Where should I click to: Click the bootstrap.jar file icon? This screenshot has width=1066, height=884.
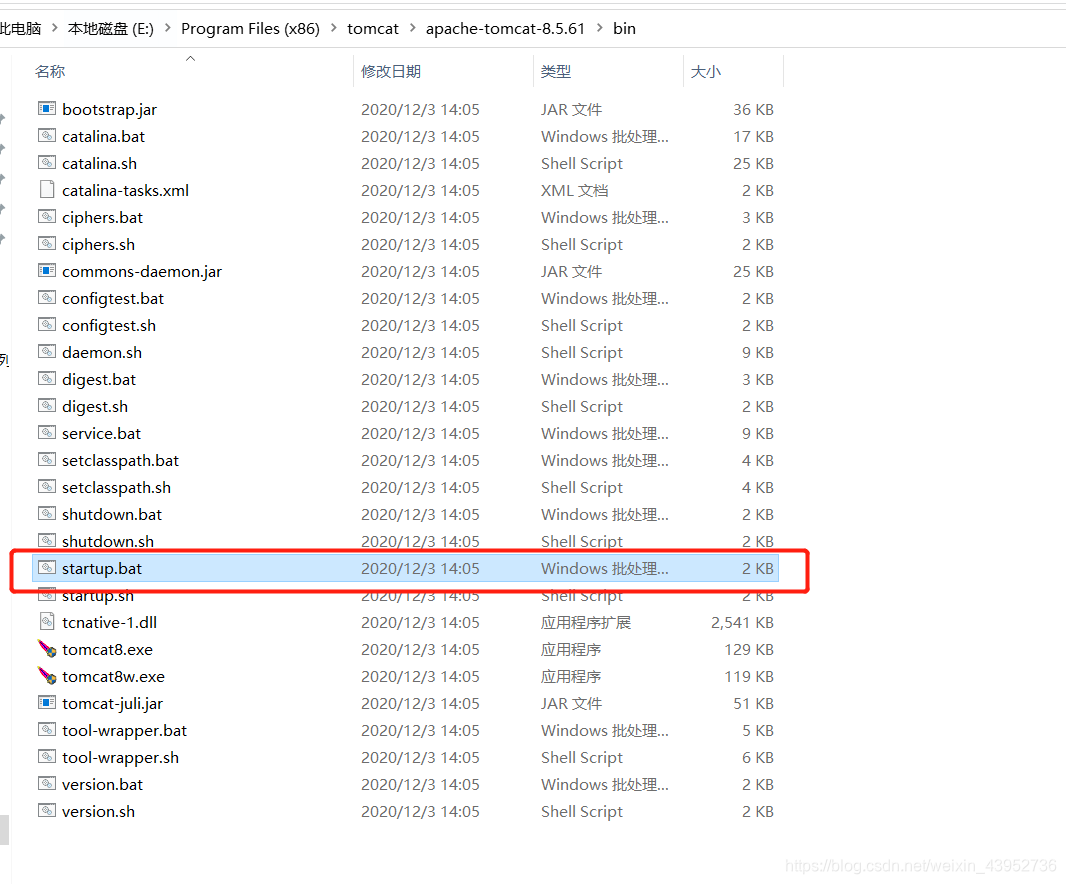47,109
